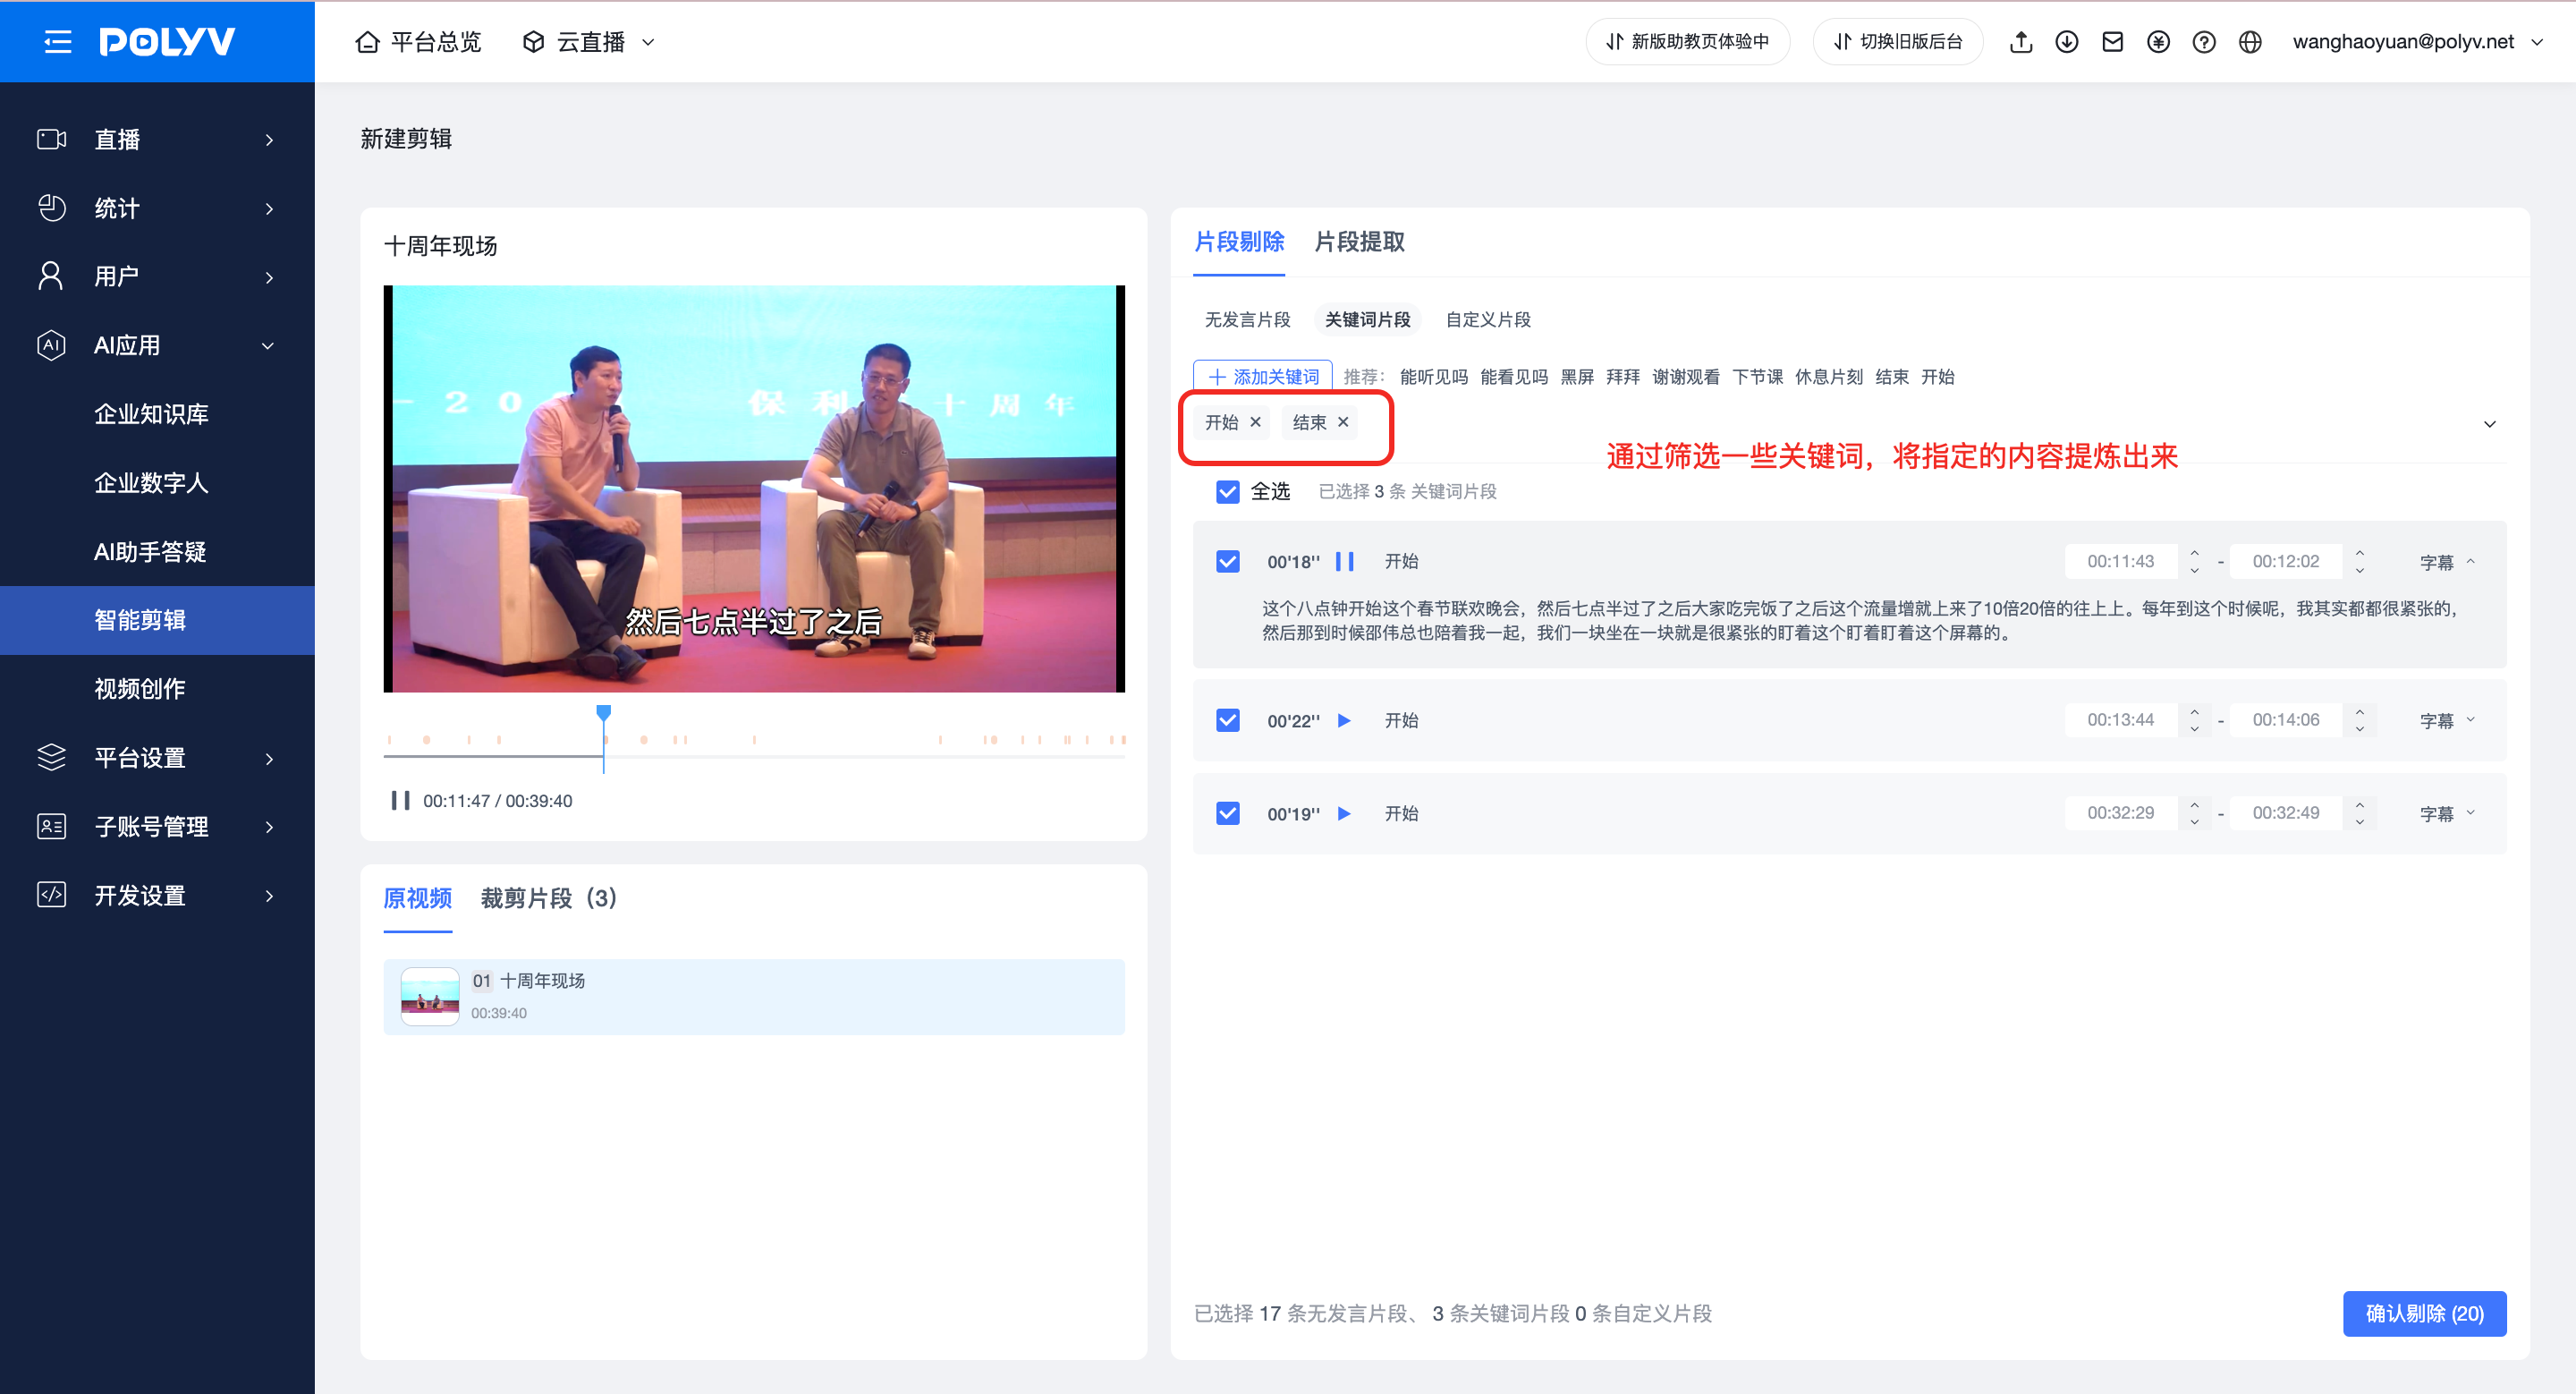The image size is (2576, 1394).
Task: Open the 云直播 product dropdown
Action: [589, 42]
